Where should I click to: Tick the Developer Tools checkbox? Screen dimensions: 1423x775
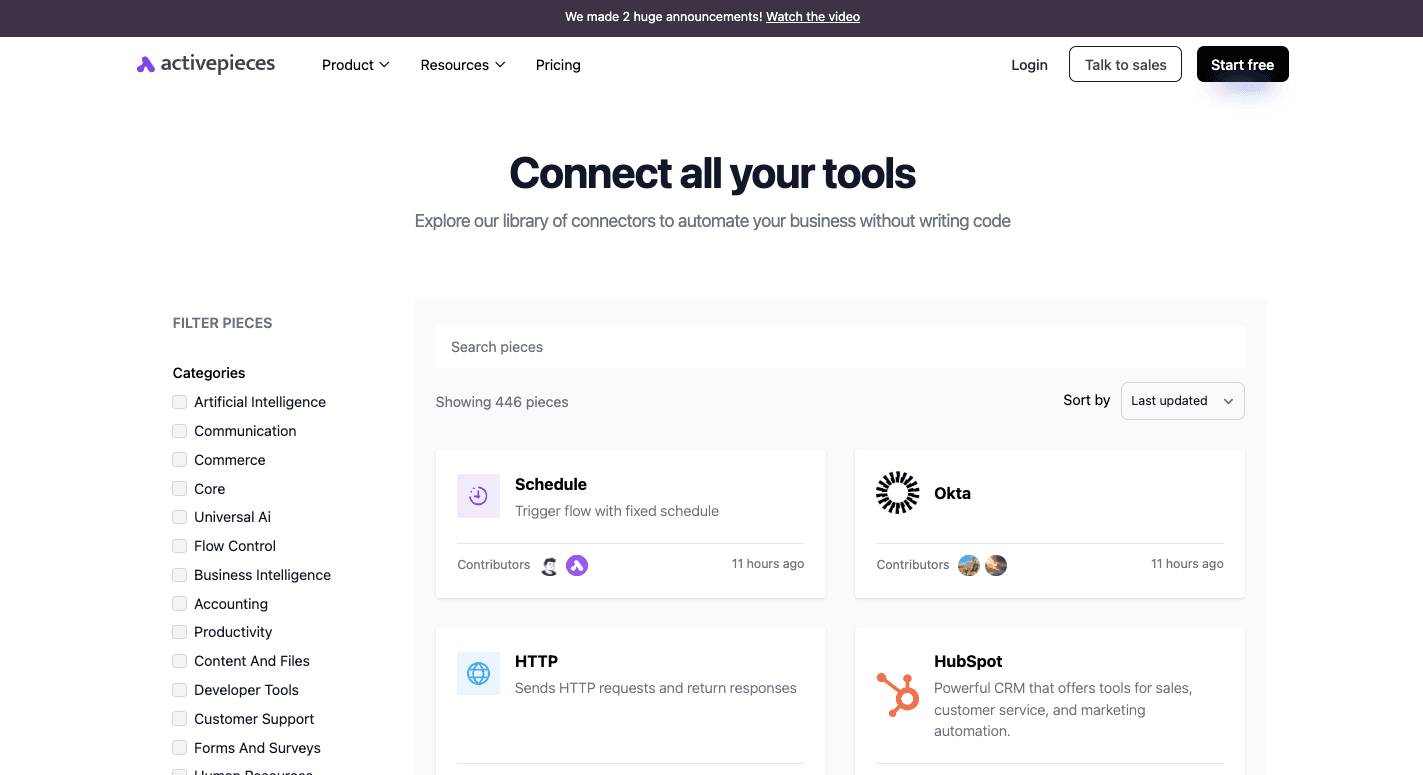tap(180, 690)
